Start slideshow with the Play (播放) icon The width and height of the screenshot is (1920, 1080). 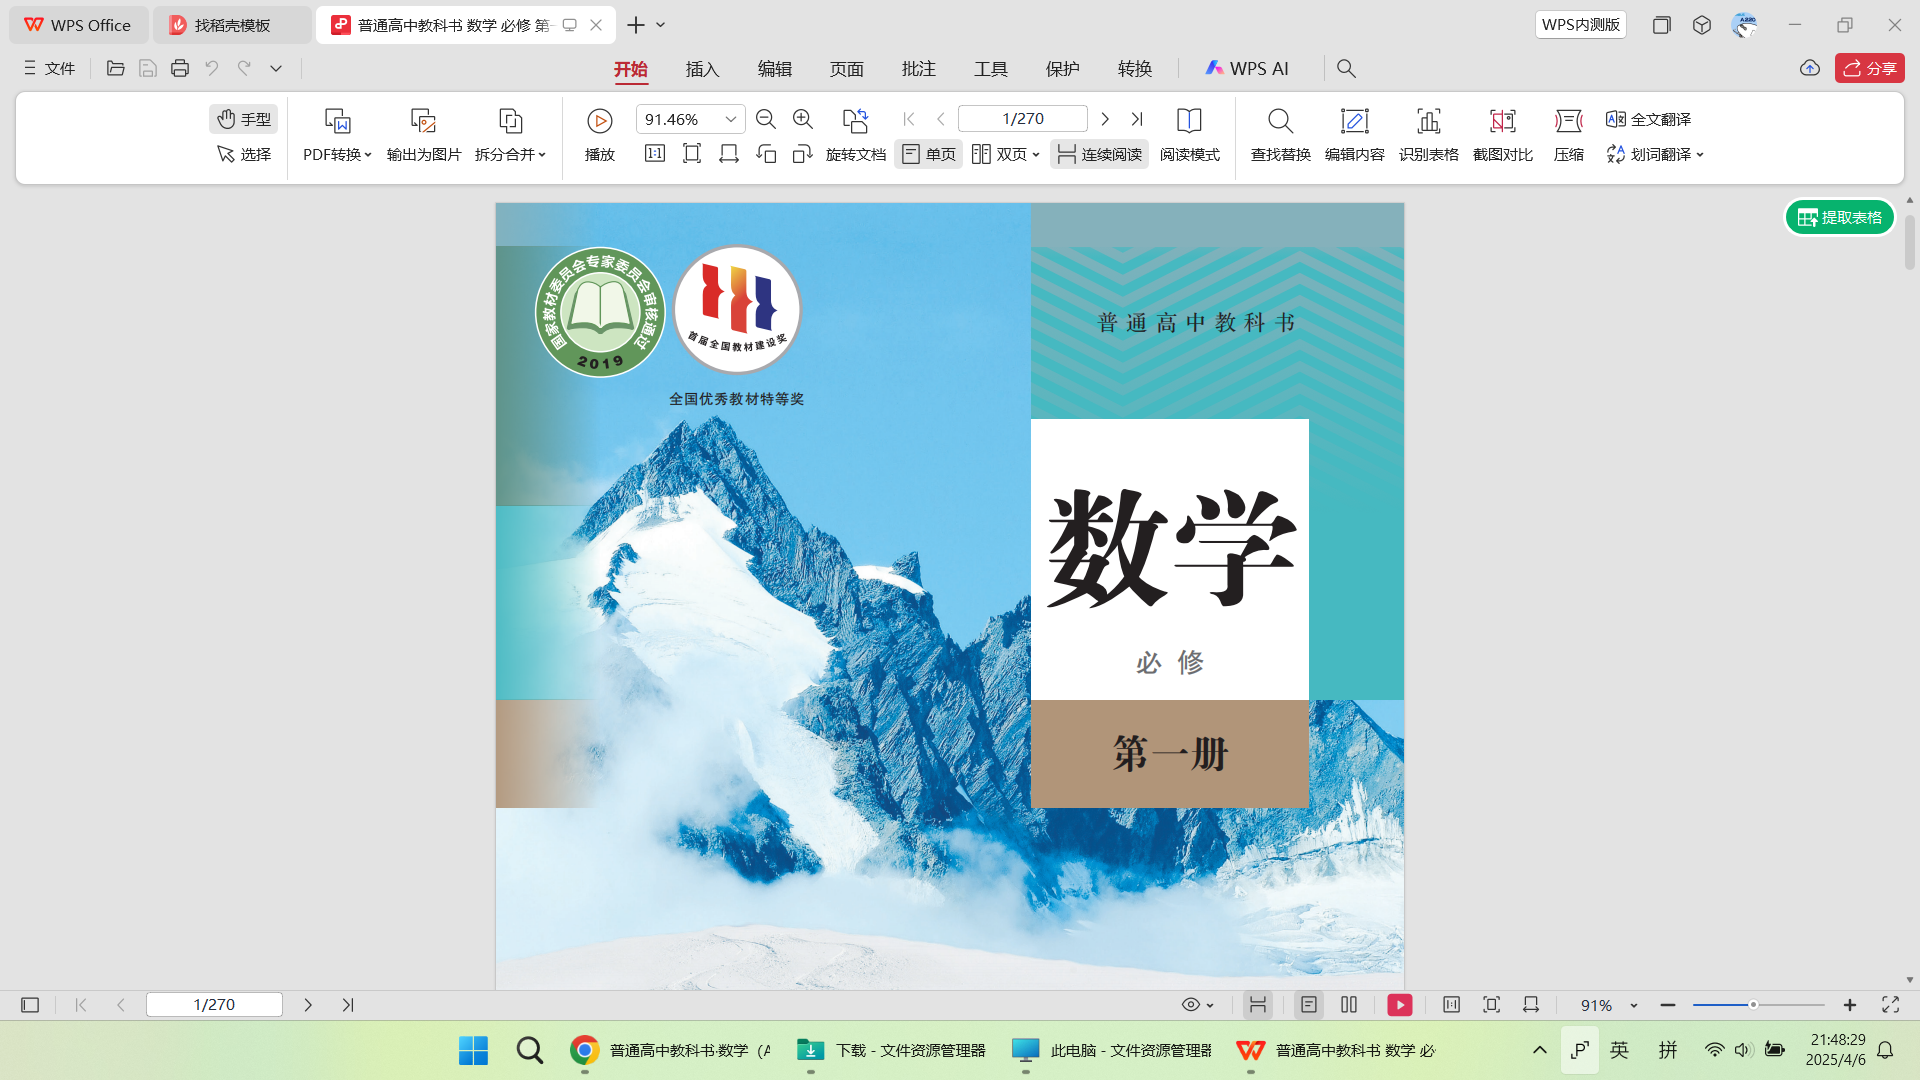[x=599, y=121]
